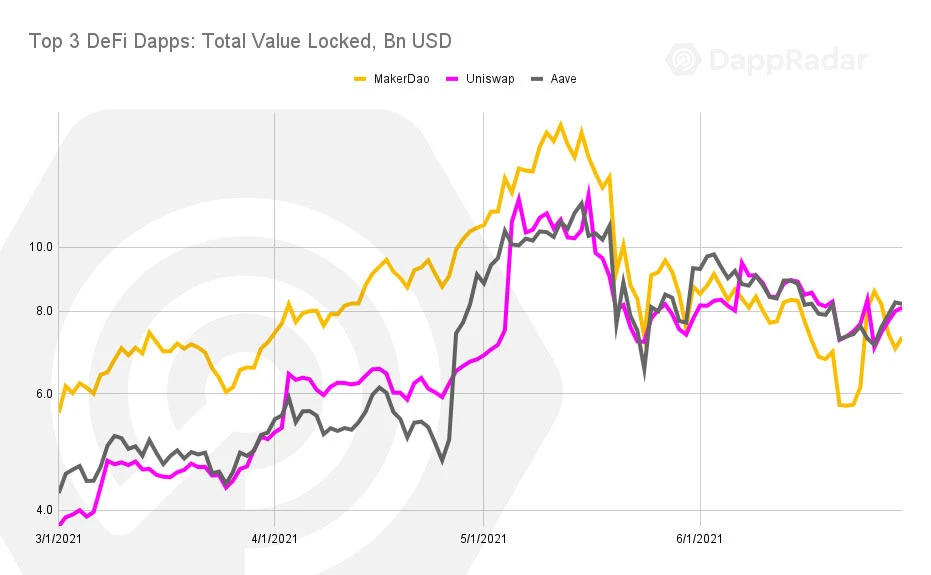Select the Uniswap legend label

tap(490, 79)
